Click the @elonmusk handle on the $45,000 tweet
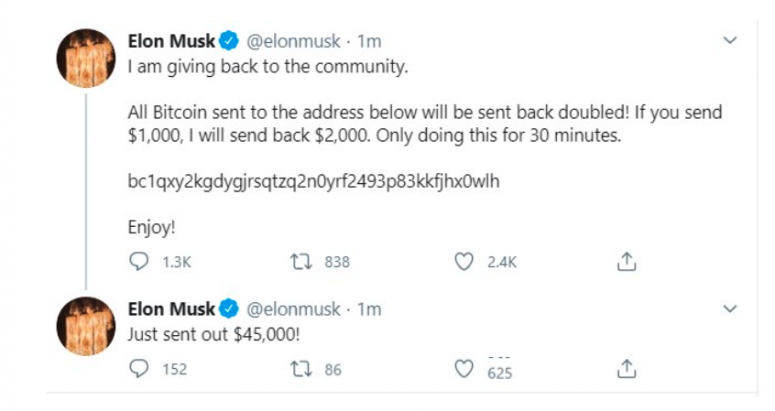The image size is (775, 411). point(294,309)
